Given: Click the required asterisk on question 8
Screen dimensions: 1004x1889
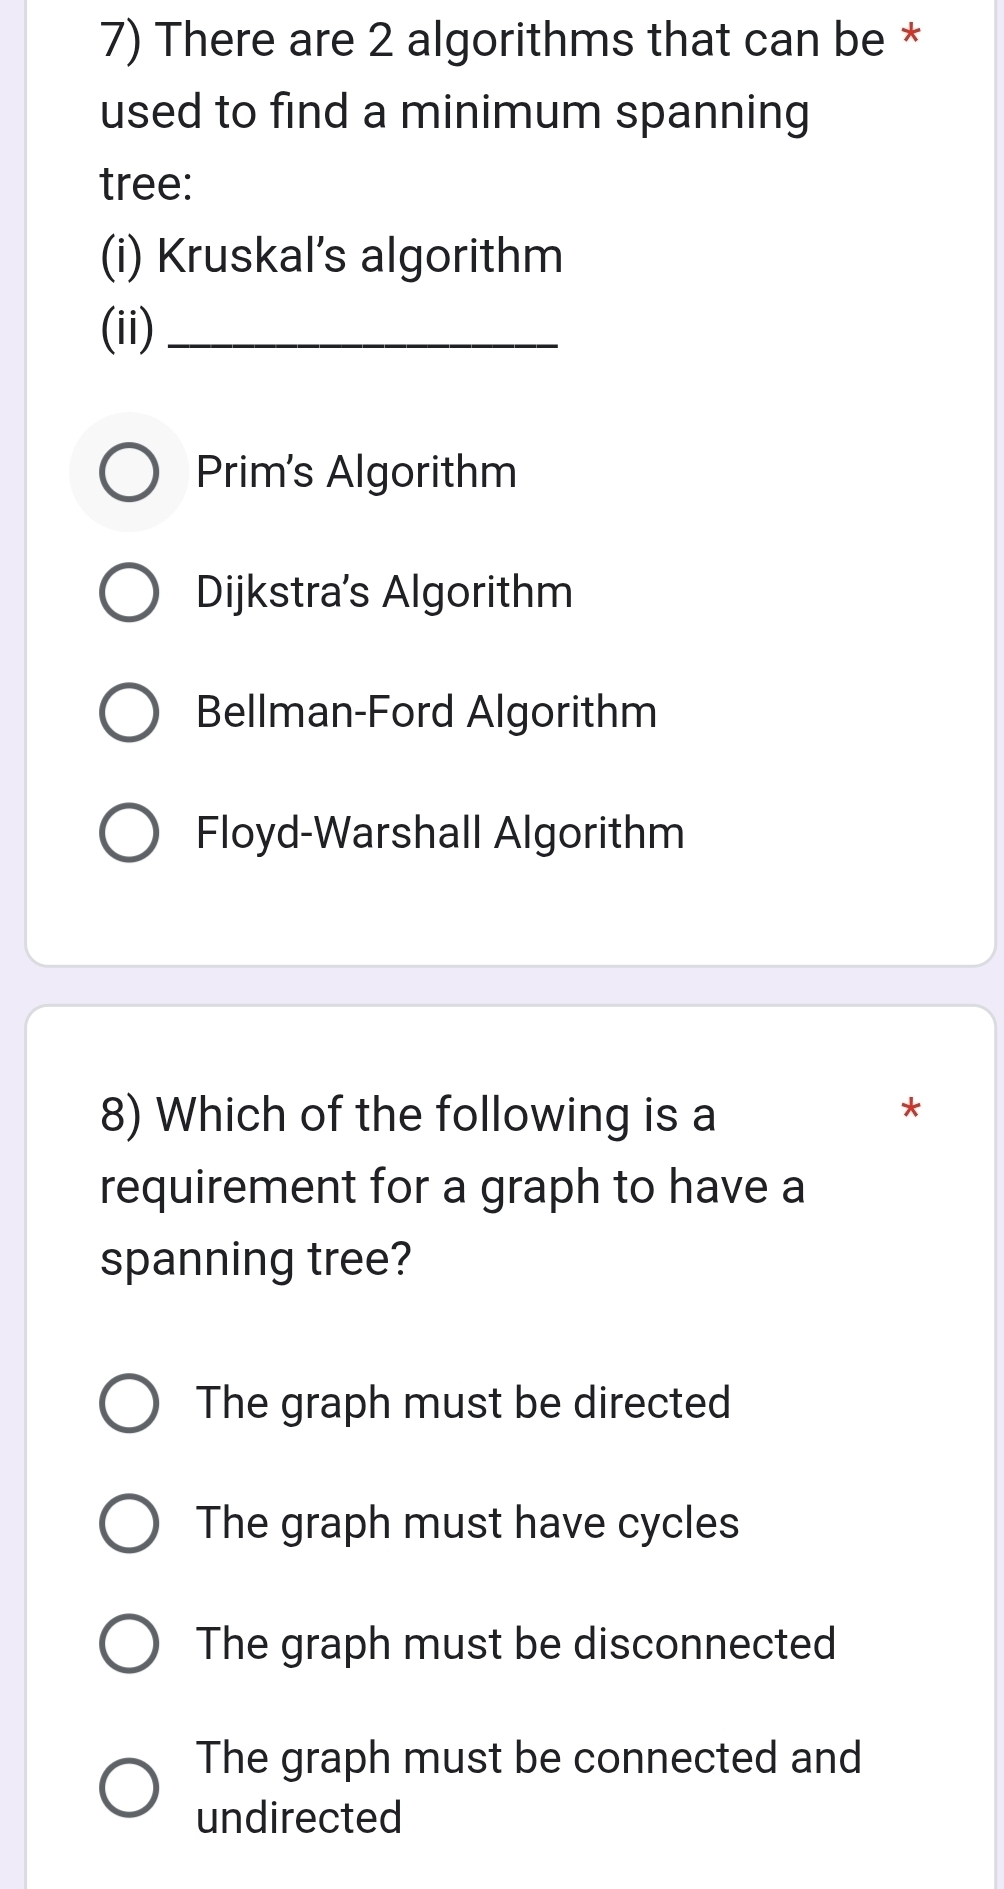Looking at the screenshot, I should click(x=911, y=1110).
